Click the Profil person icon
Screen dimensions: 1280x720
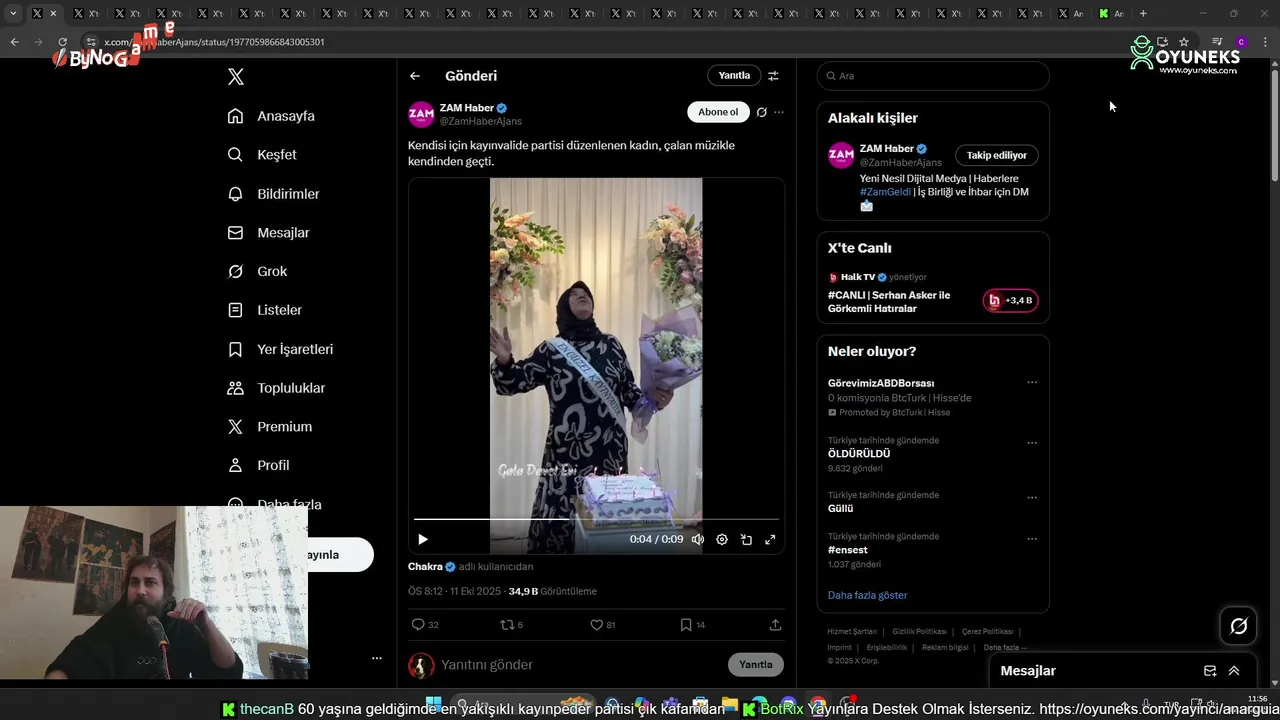click(x=235, y=466)
